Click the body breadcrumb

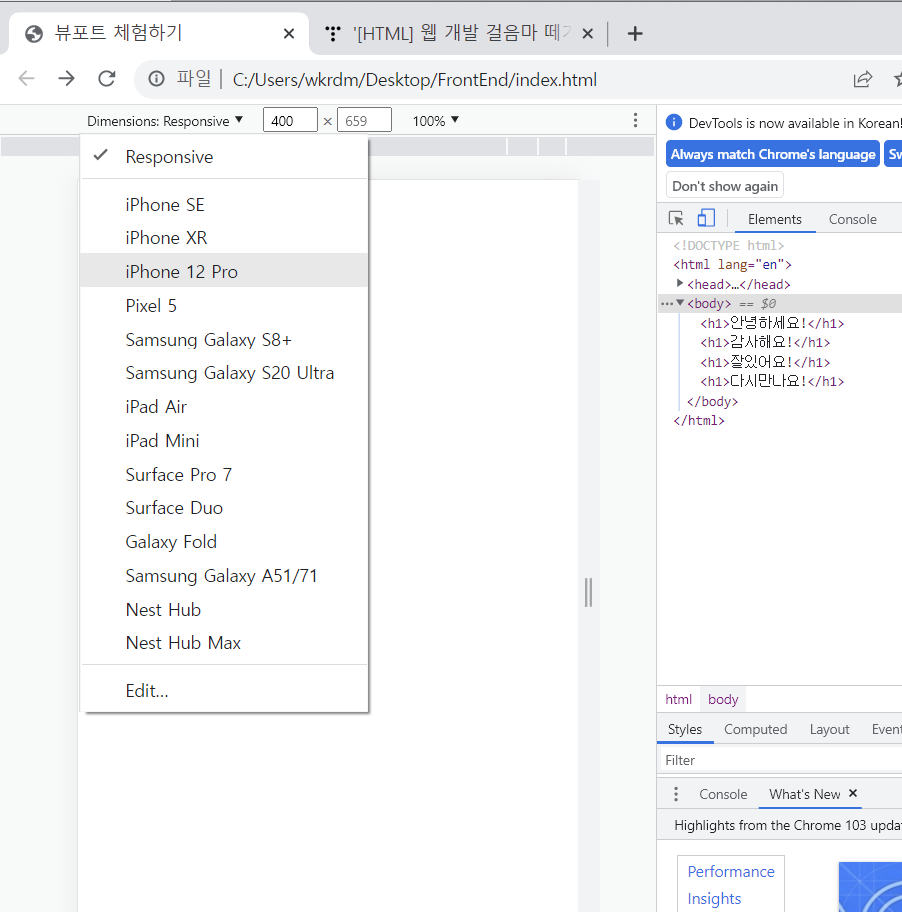(723, 699)
